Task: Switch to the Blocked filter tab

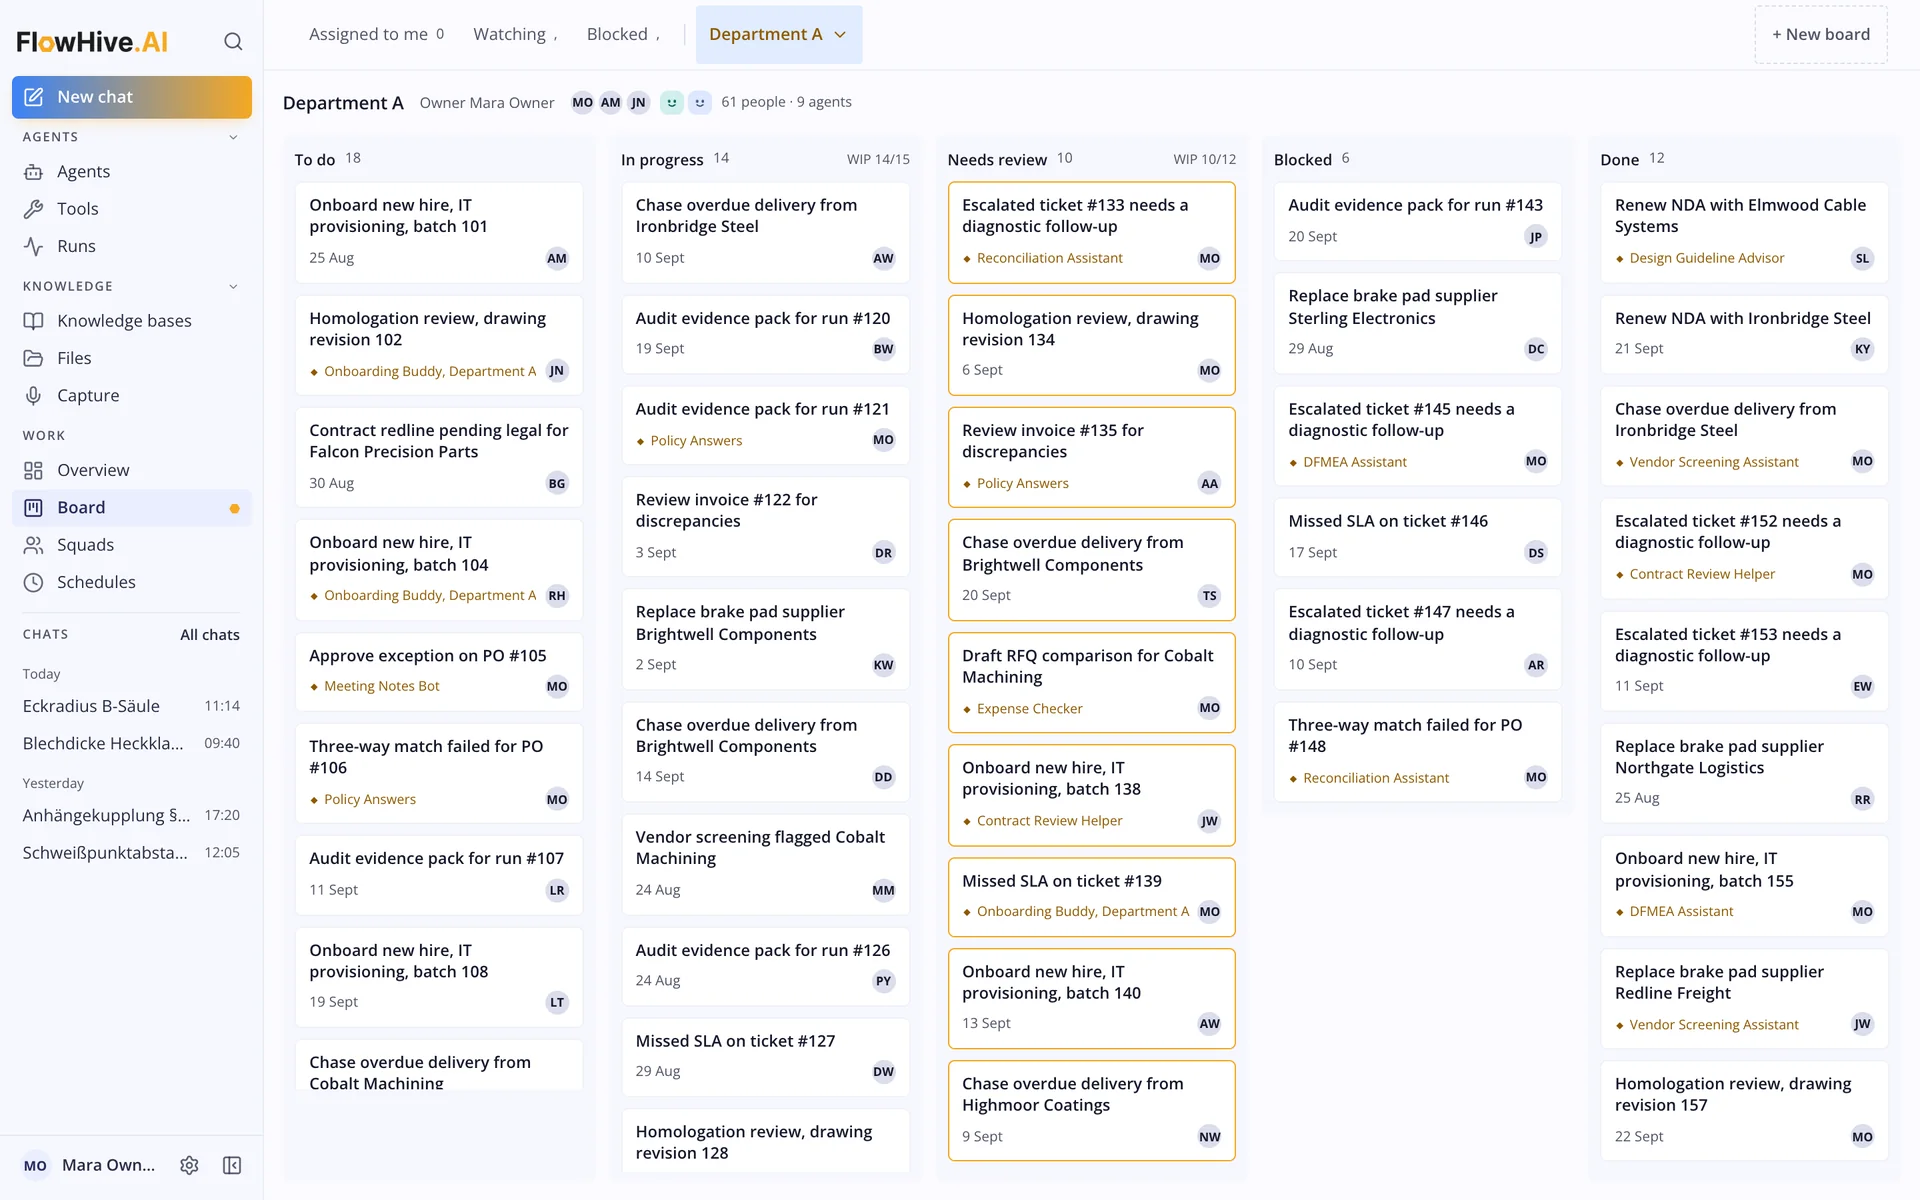Action: tap(623, 34)
